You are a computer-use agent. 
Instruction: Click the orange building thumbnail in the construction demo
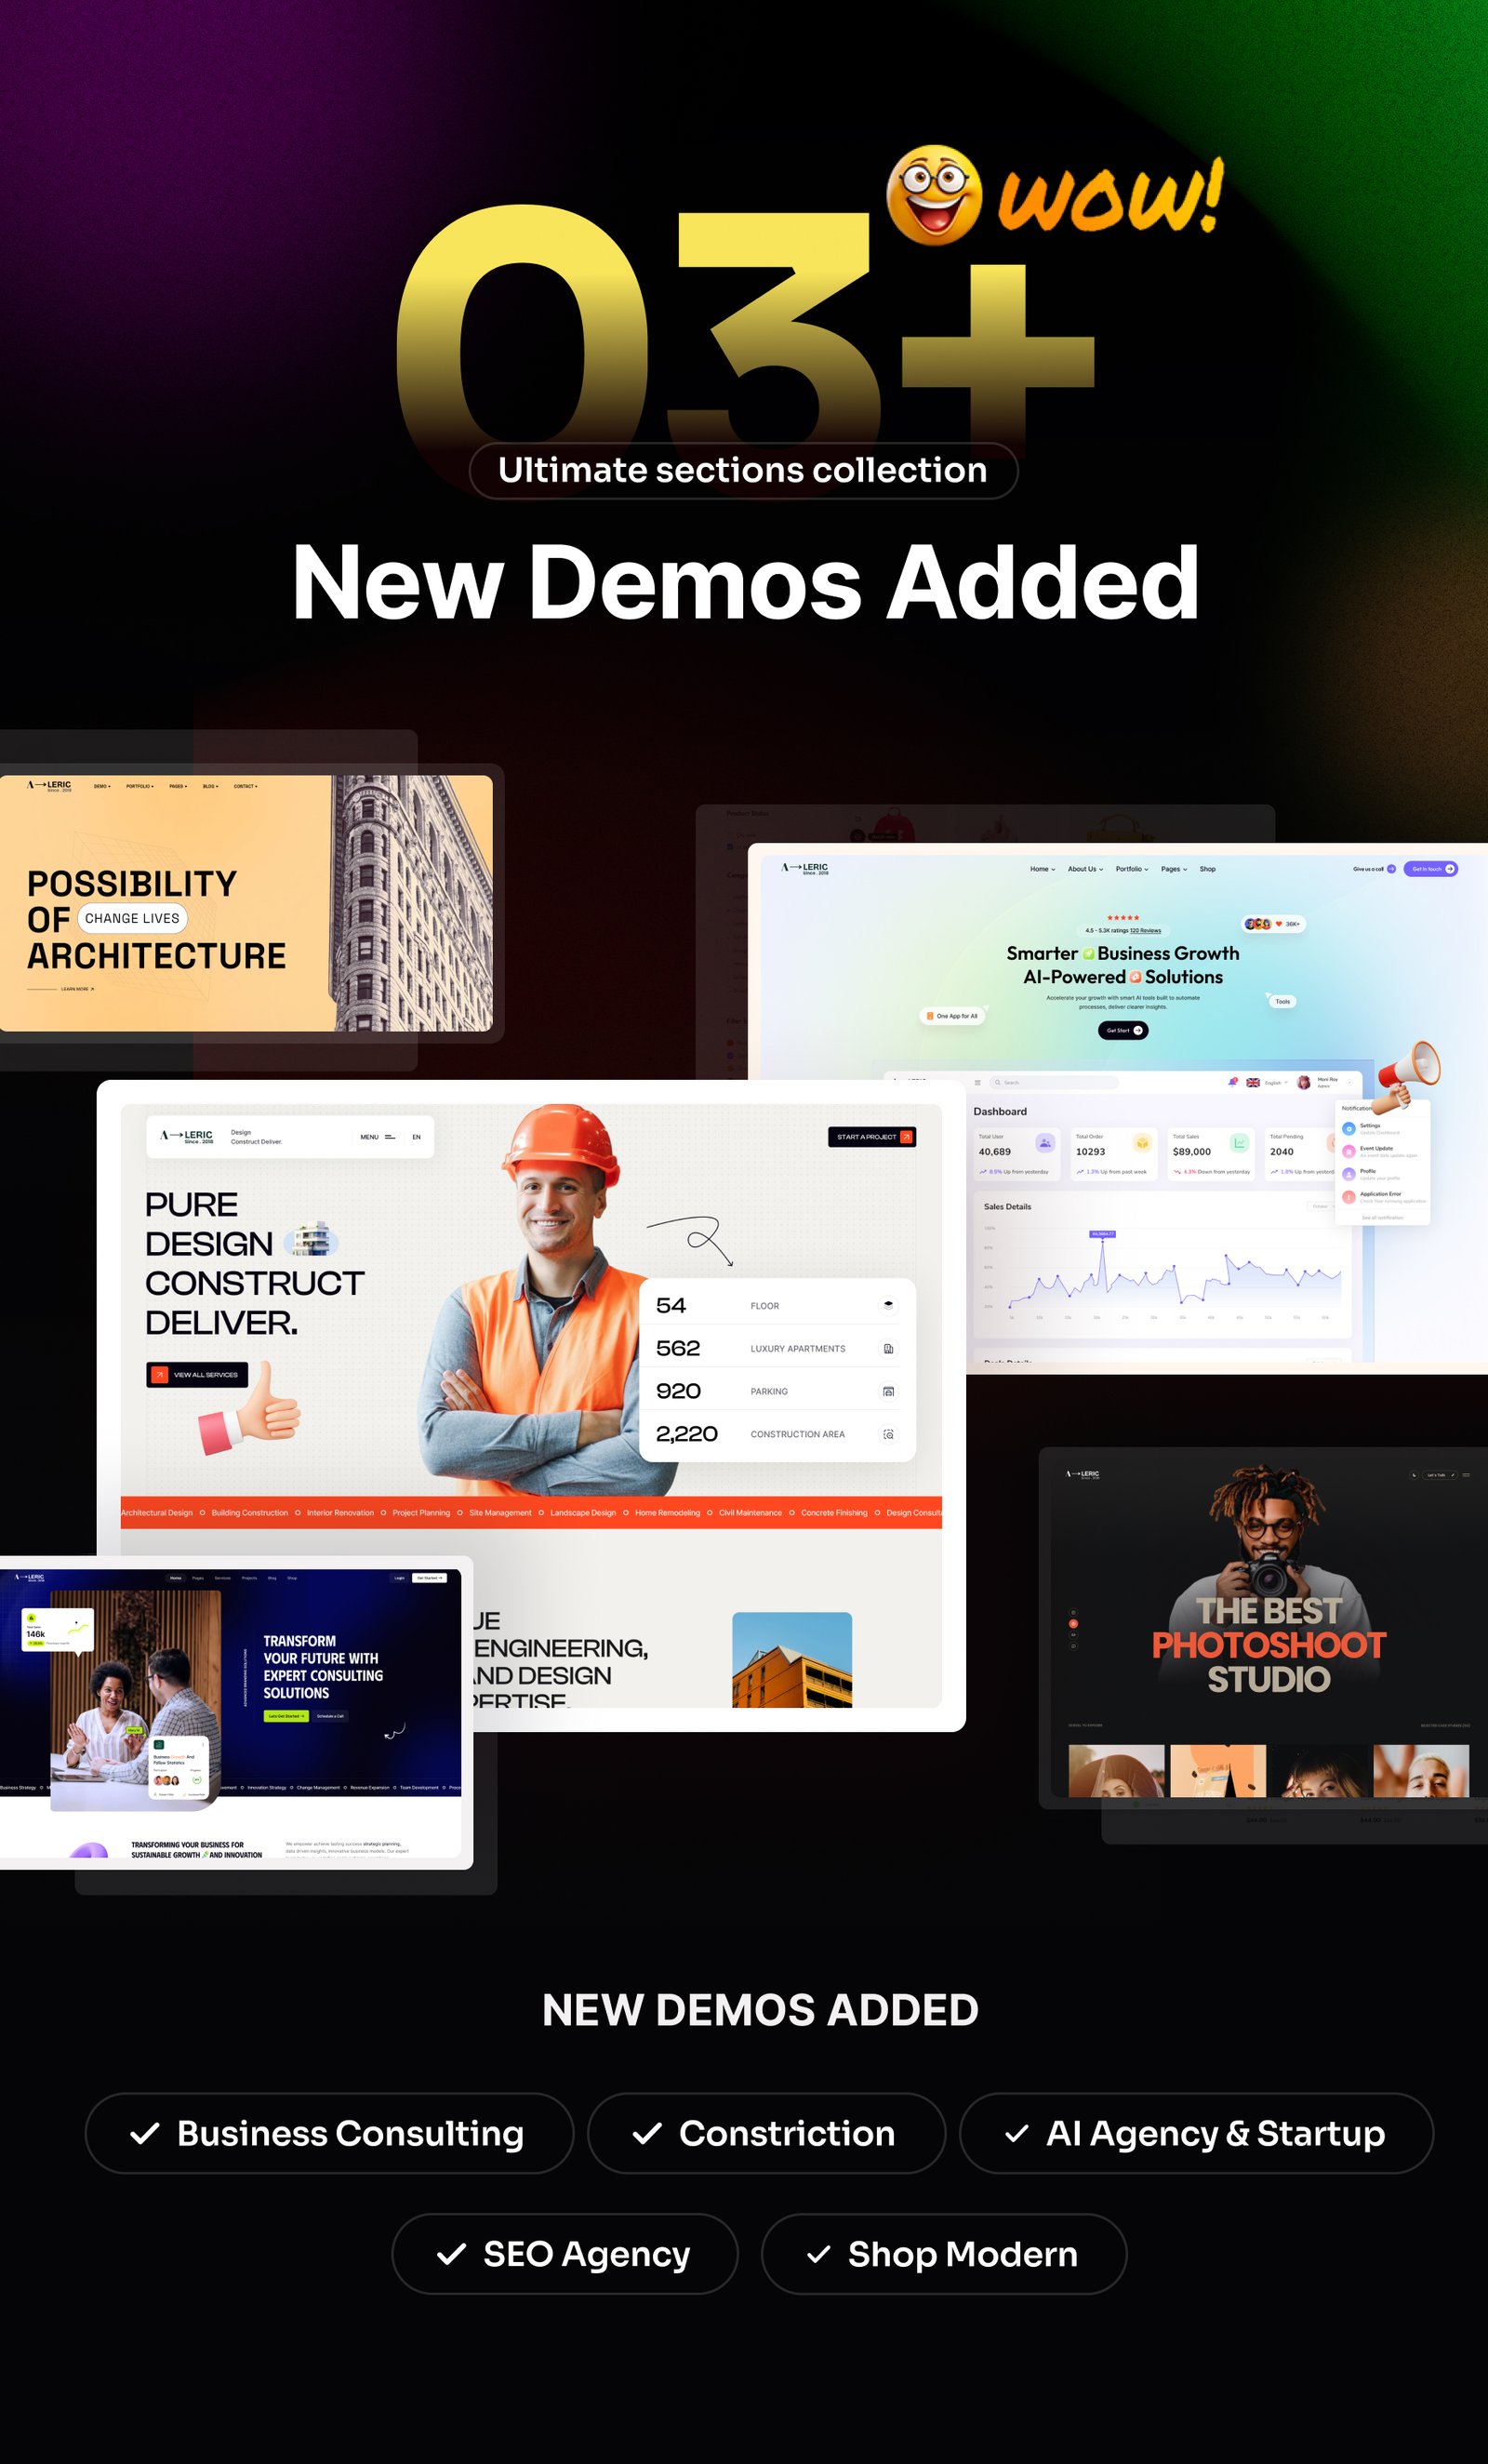[x=792, y=1660]
